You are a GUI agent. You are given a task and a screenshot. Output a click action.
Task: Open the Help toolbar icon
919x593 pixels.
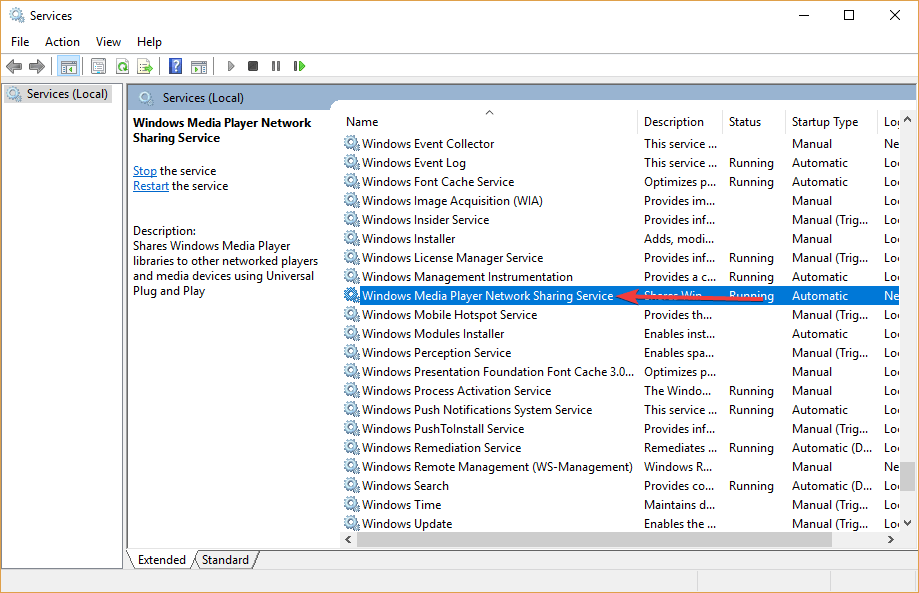(175, 66)
